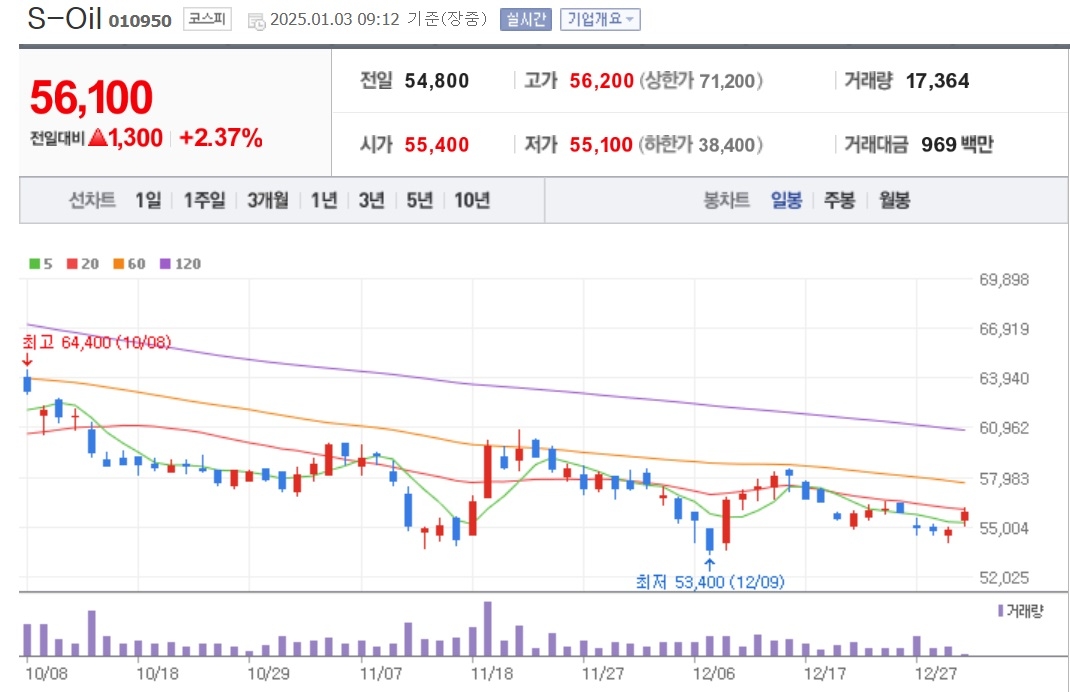Click the S-Oil stock name heading
This screenshot has height=692, width=1070.
[x=65, y=18]
